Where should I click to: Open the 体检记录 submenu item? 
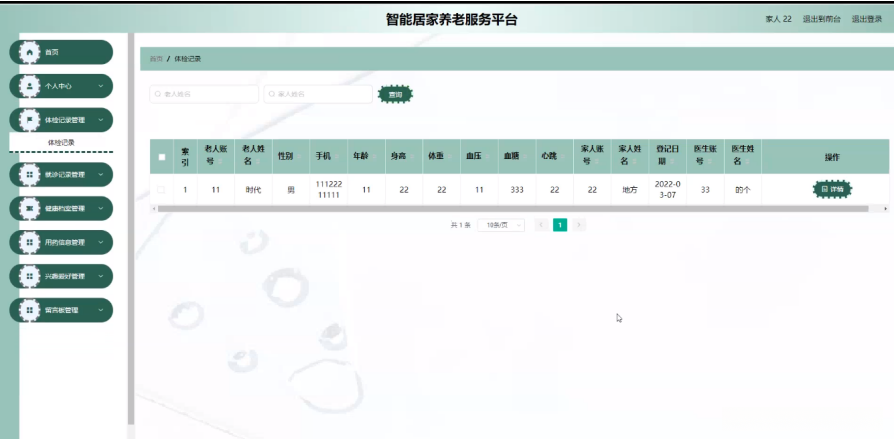tap(61, 143)
